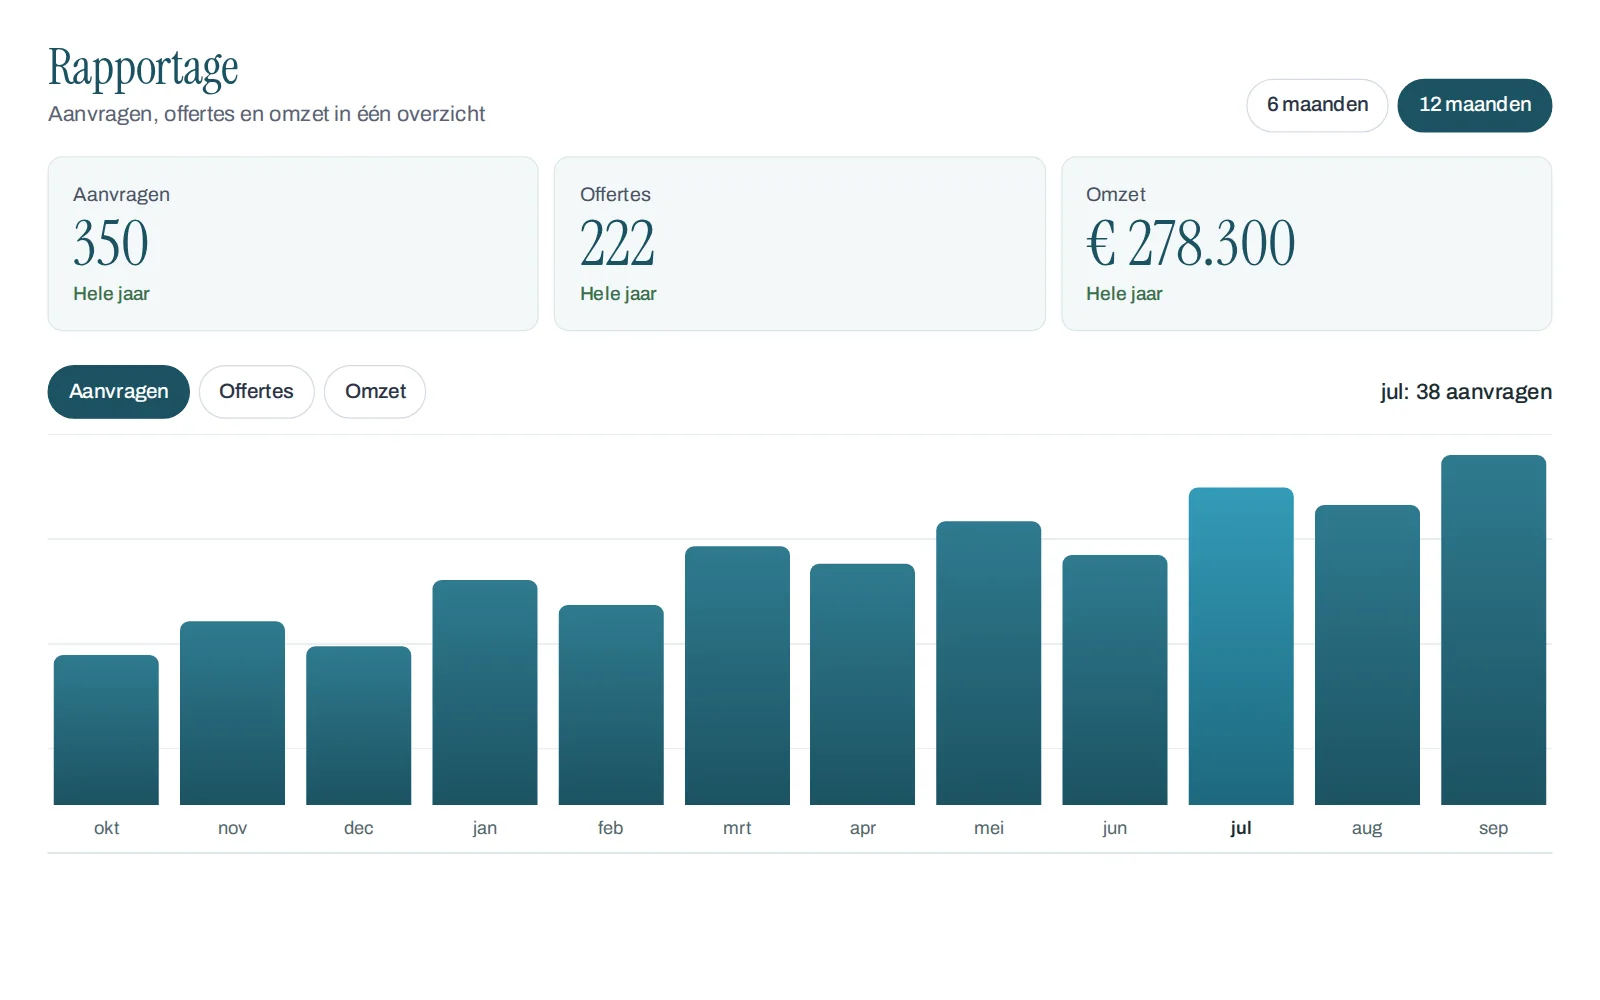Select the jan bar in chart

(x=485, y=692)
